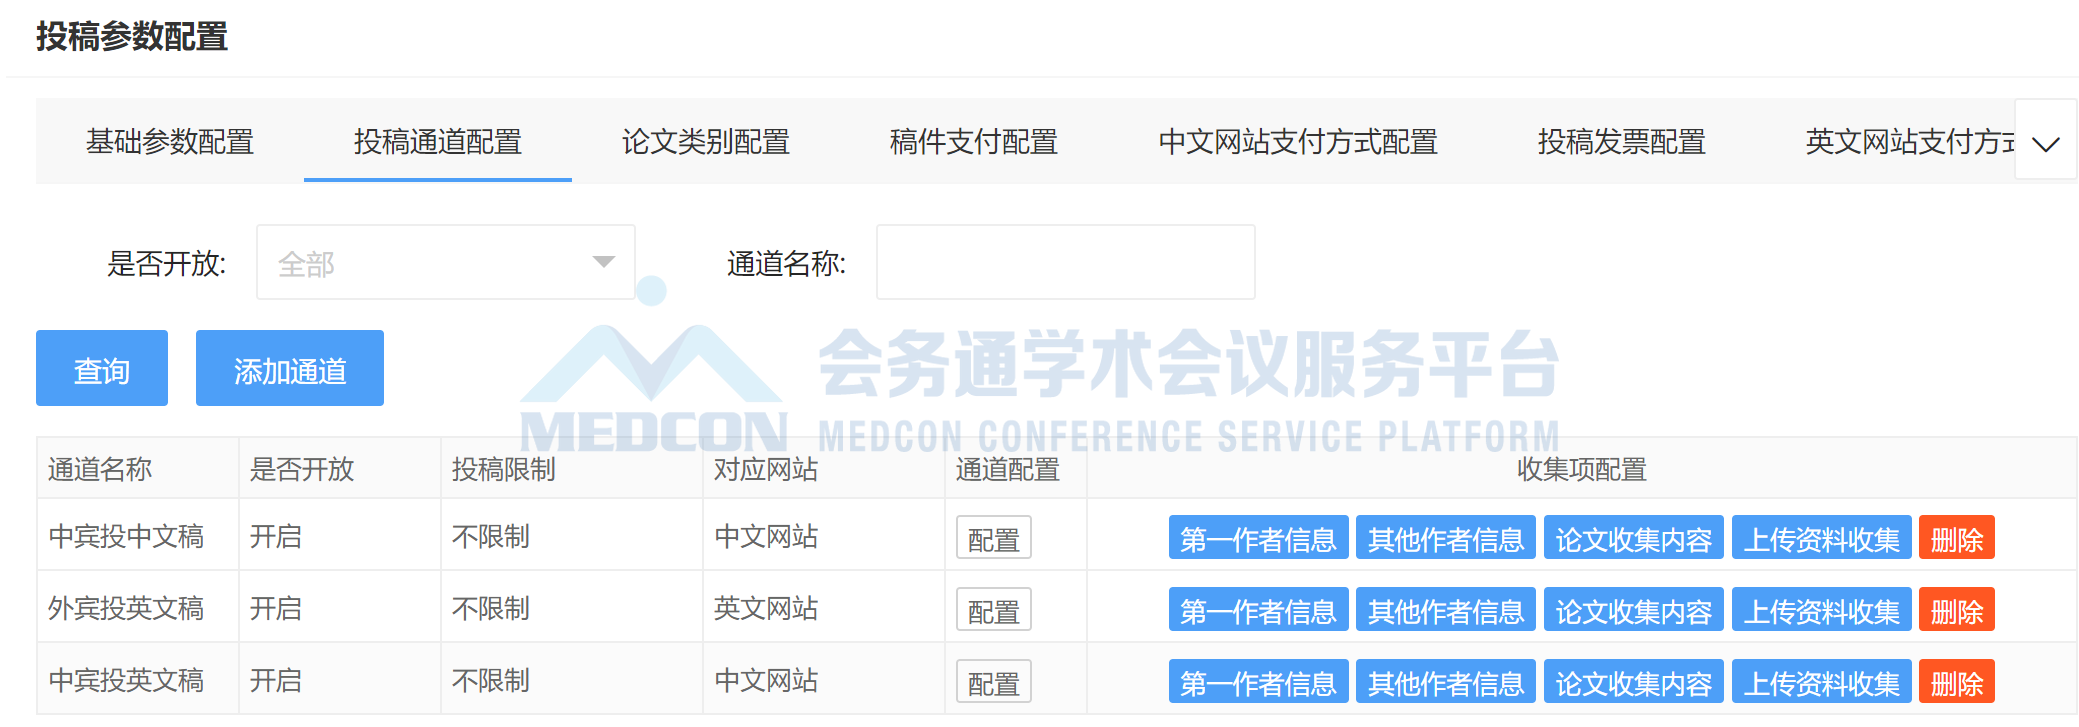Open 论文收集内容 for 中宾投英文稿
This screenshot has width=2079, height=727.
point(1633,683)
